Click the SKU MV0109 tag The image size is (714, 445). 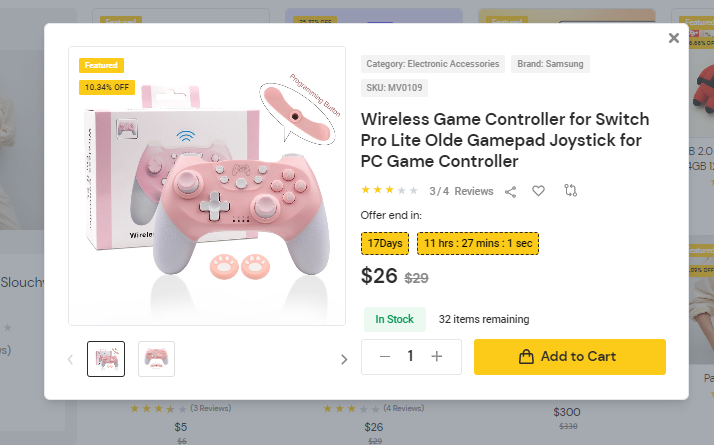[x=392, y=87]
